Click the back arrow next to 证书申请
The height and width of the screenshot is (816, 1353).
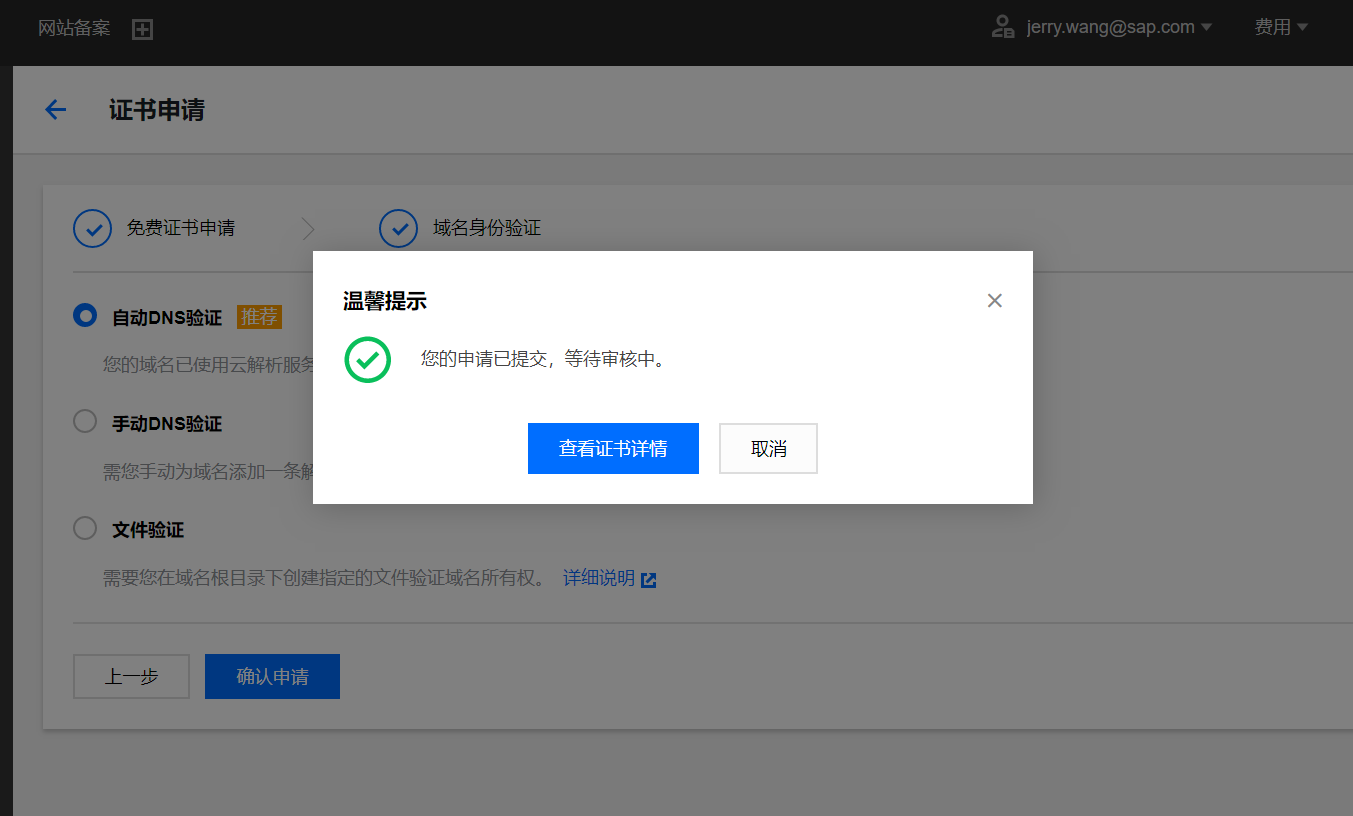tap(55, 110)
